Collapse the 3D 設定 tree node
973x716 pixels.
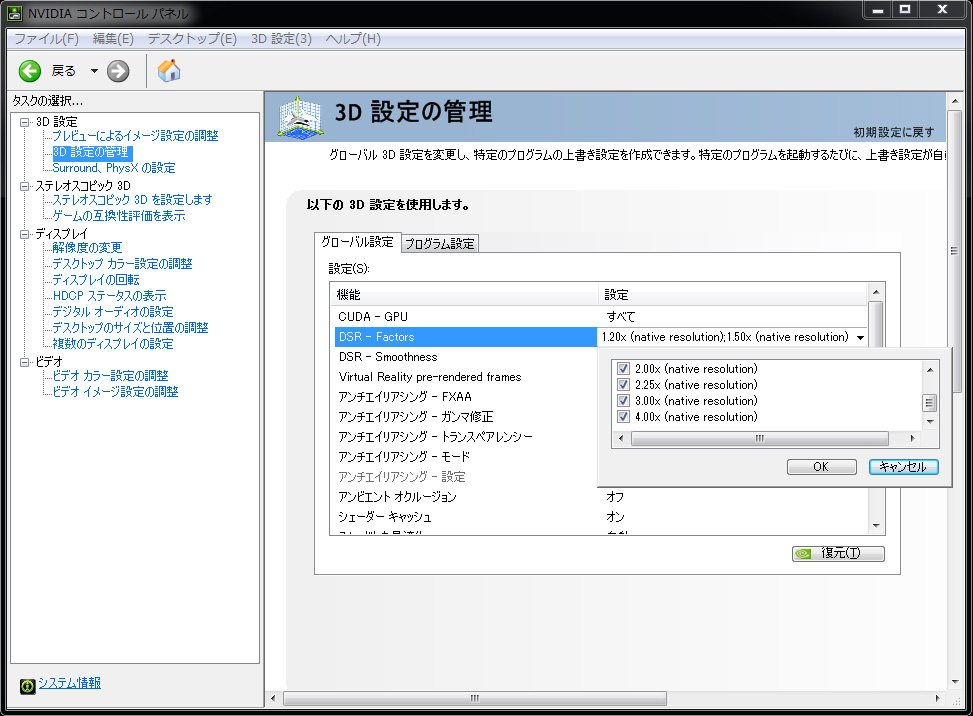(x=25, y=122)
